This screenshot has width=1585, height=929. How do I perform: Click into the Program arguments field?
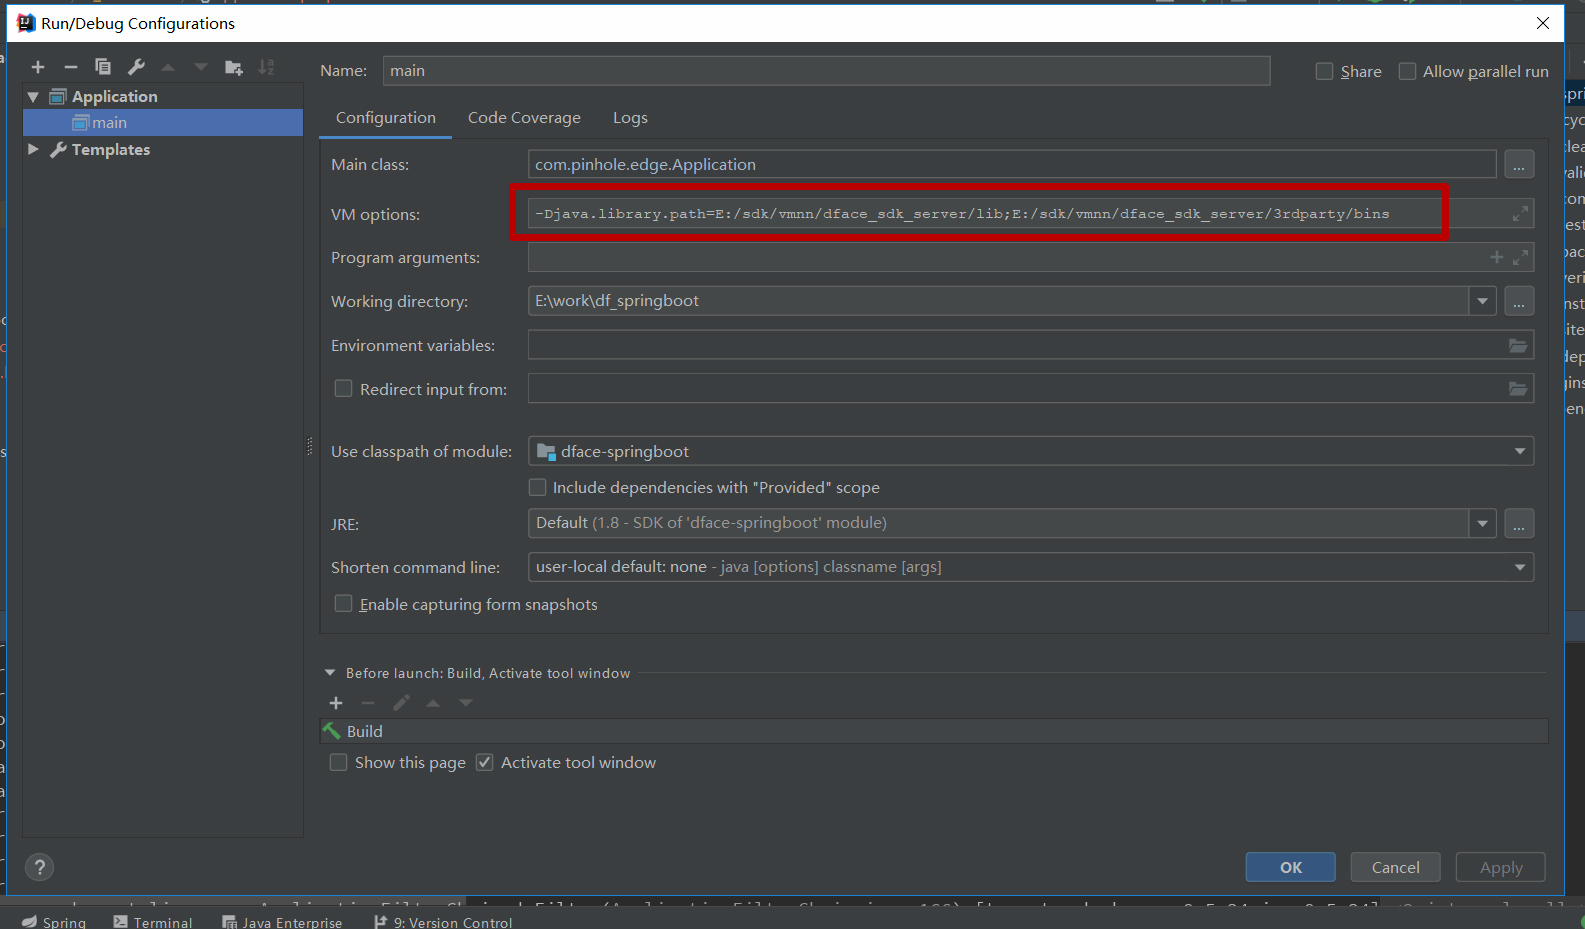1000,258
